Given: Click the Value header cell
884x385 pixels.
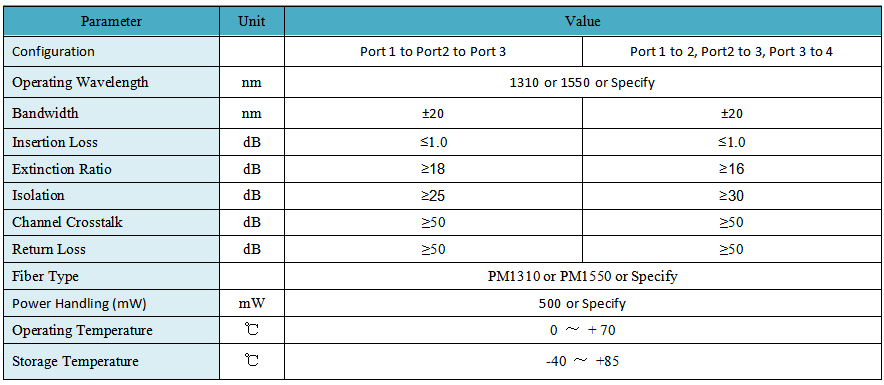Looking at the screenshot, I should pos(583,21).
